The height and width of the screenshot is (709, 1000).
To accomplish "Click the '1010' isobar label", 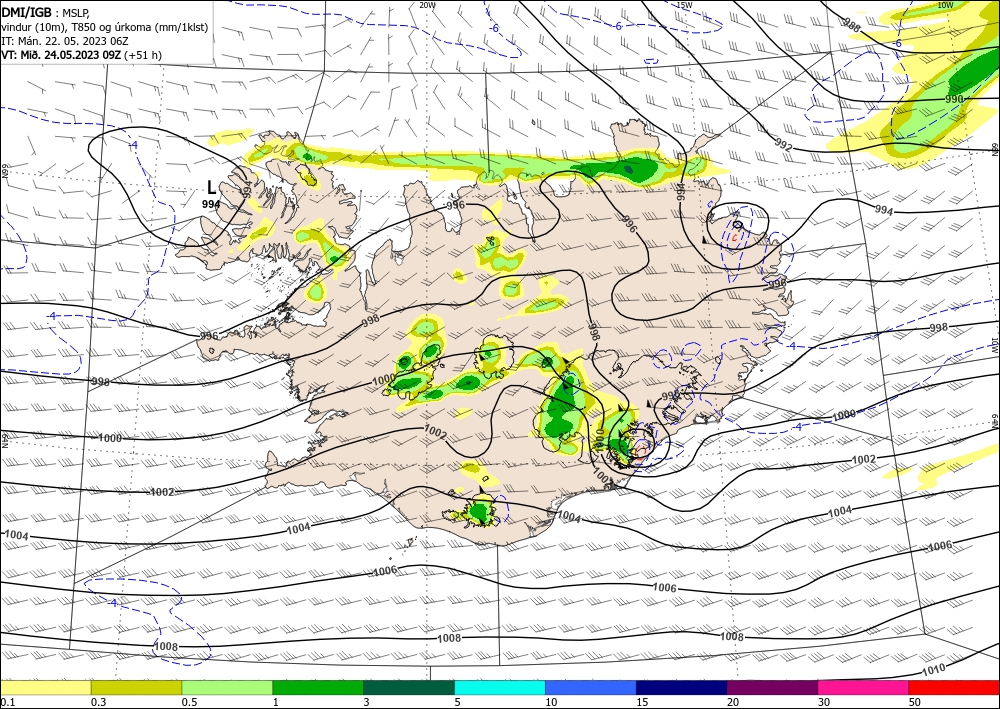I will click(x=934, y=669).
